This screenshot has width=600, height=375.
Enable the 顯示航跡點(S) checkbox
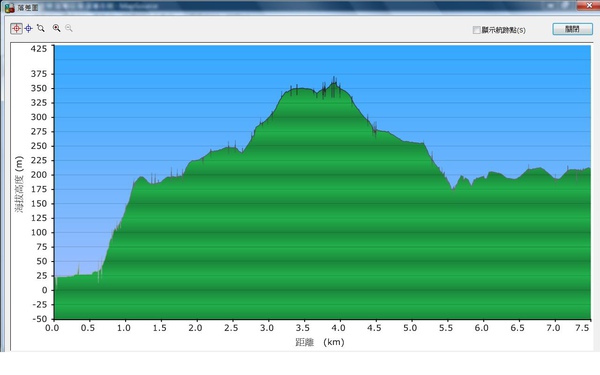click(x=476, y=30)
